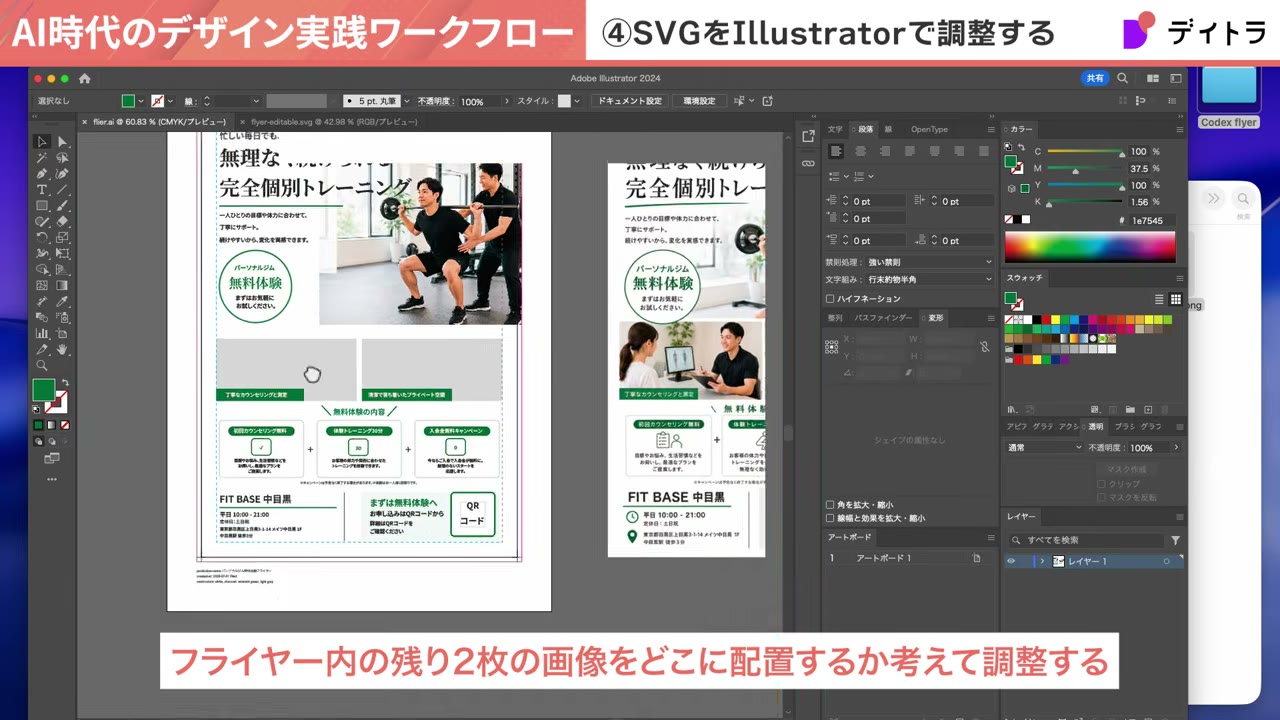Select the Eyedropper tool

62,301
